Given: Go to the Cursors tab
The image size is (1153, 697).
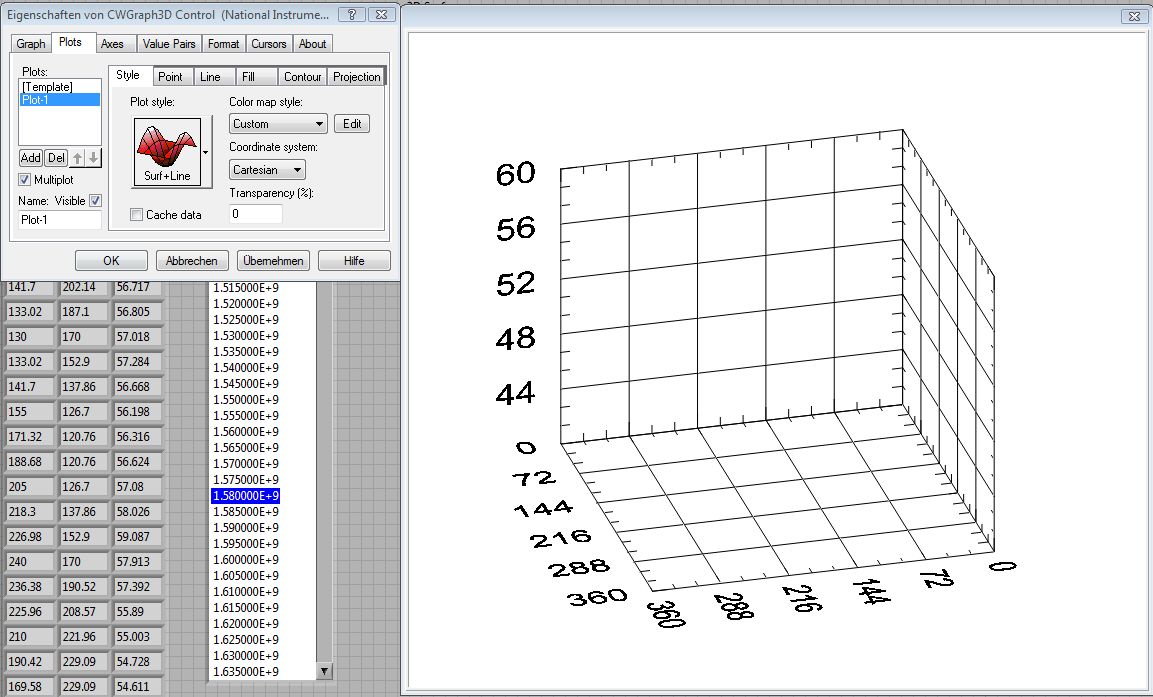Looking at the screenshot, I should tap(268, 44).
